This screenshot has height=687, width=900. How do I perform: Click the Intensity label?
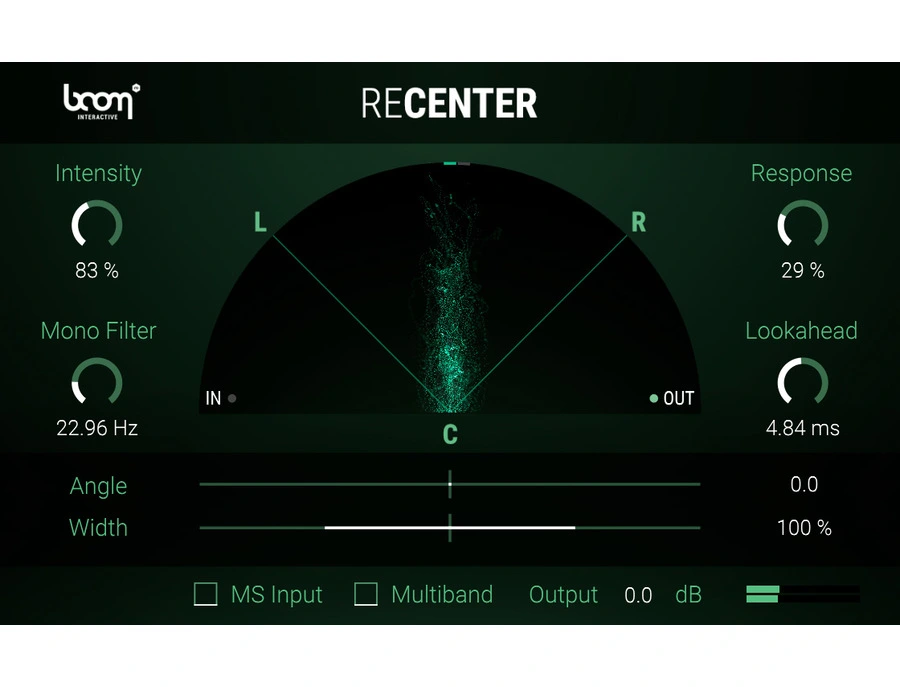pos(98,173)
